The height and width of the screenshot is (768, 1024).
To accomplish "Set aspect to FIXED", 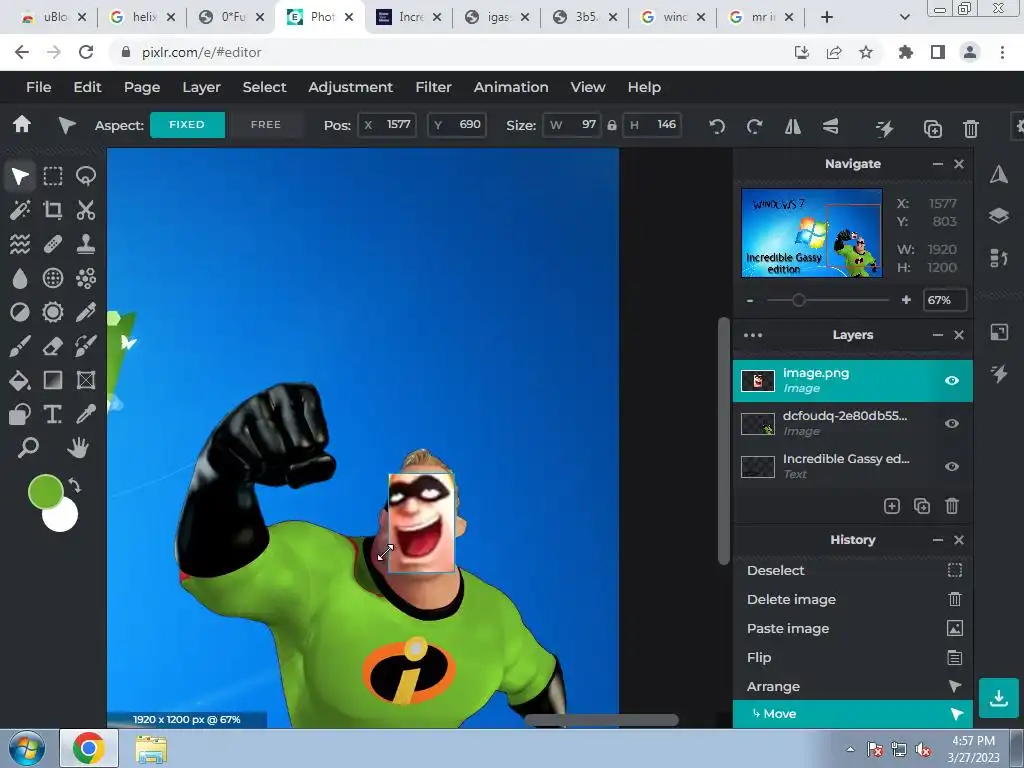I will [187, 125].
